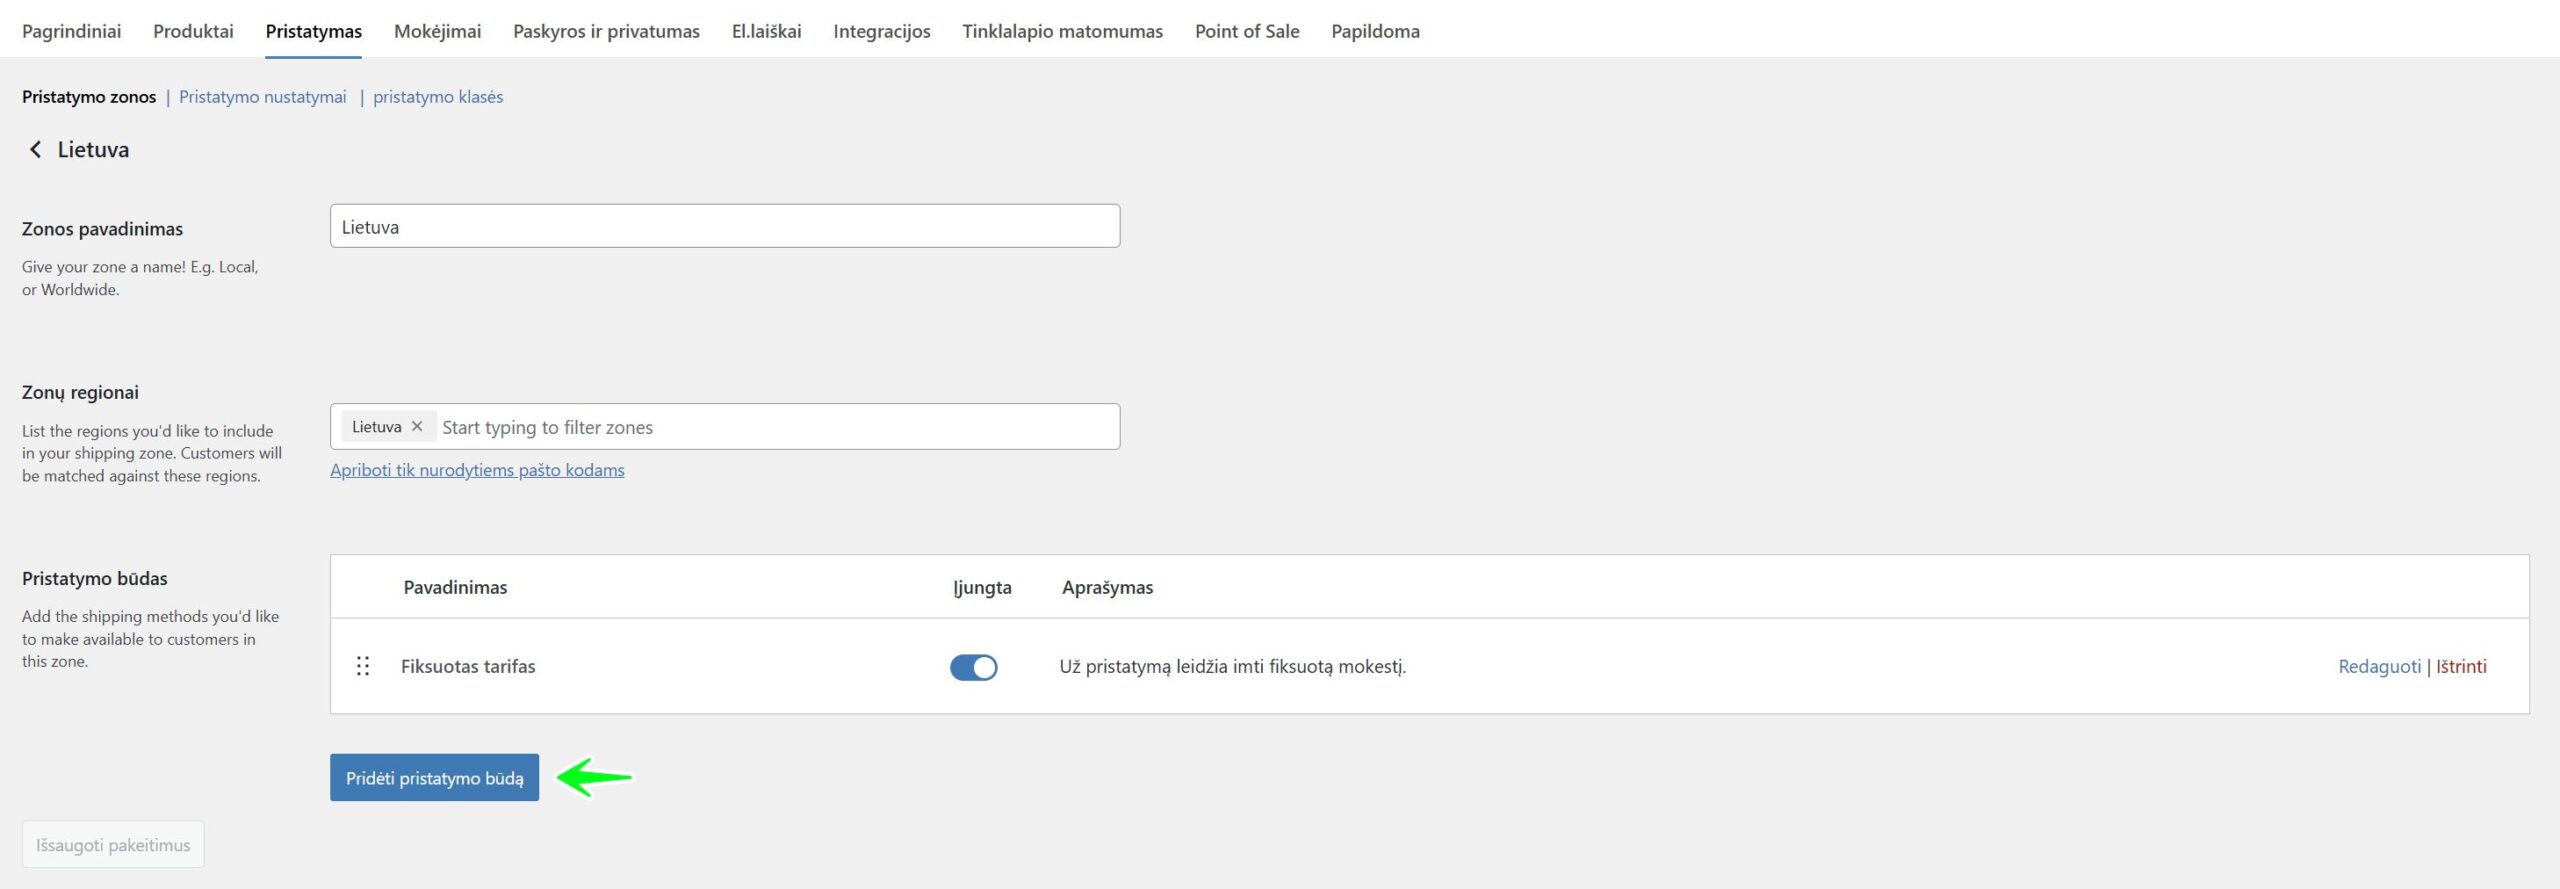The width and height of the screenshot is (2560, 889).
Task: Go to the Papildoma tab
Action: (x=1375, y=31)
